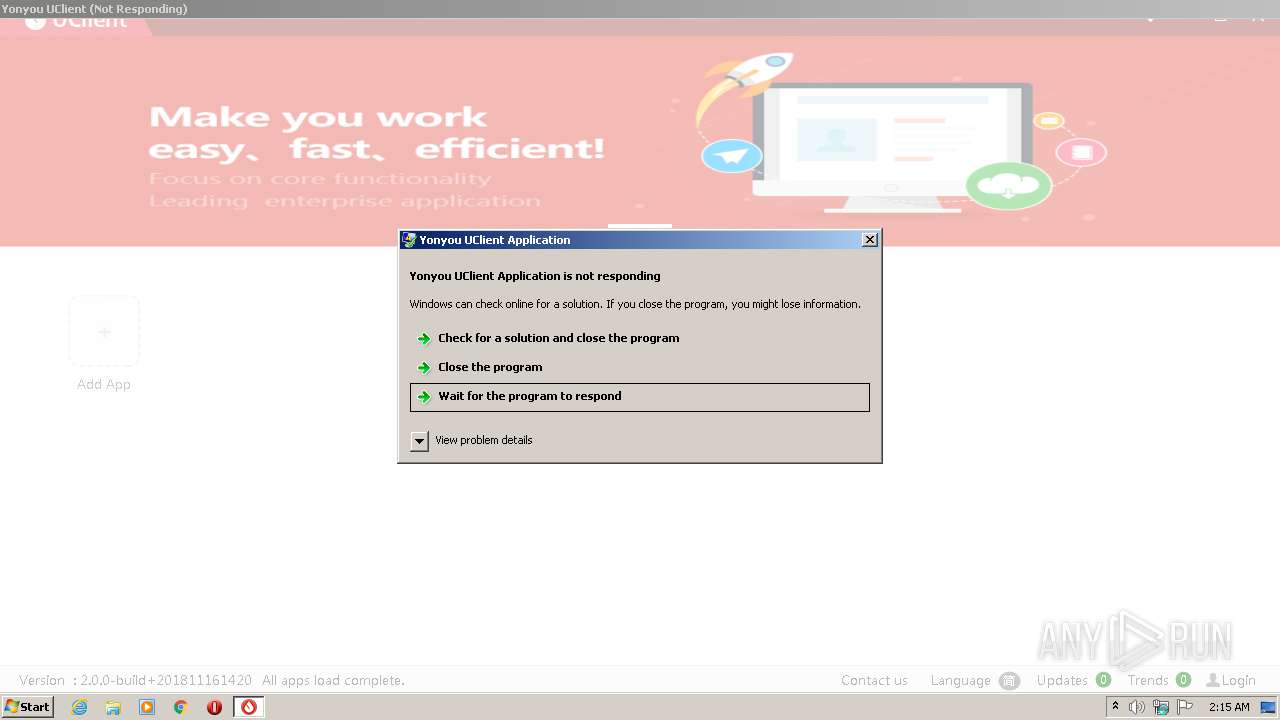1280x720 pixels.
Task: Click the 2:15 AM clock
Action: pos(1229,707)
